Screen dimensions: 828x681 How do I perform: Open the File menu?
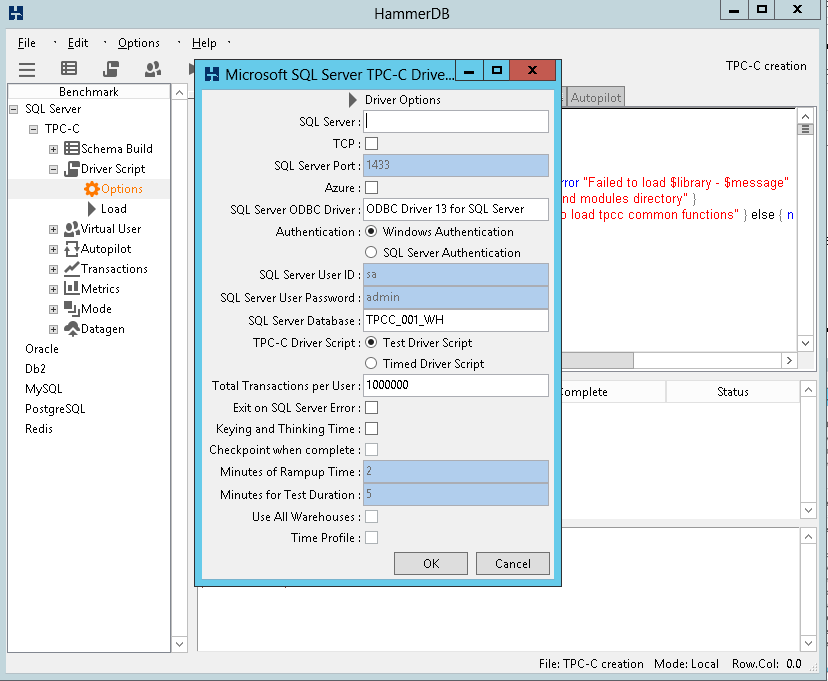(27, 43)
